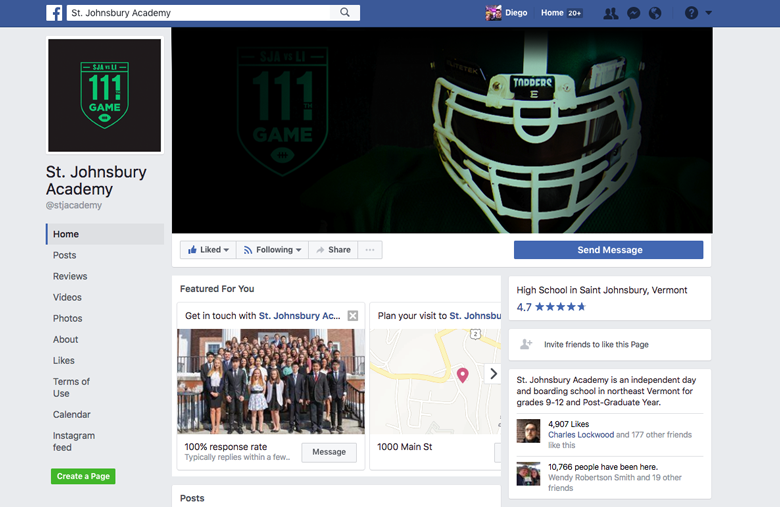The image size is (780, 507).
Task: Select the Home tab in sidebar
Action: [x=105, y=234]
